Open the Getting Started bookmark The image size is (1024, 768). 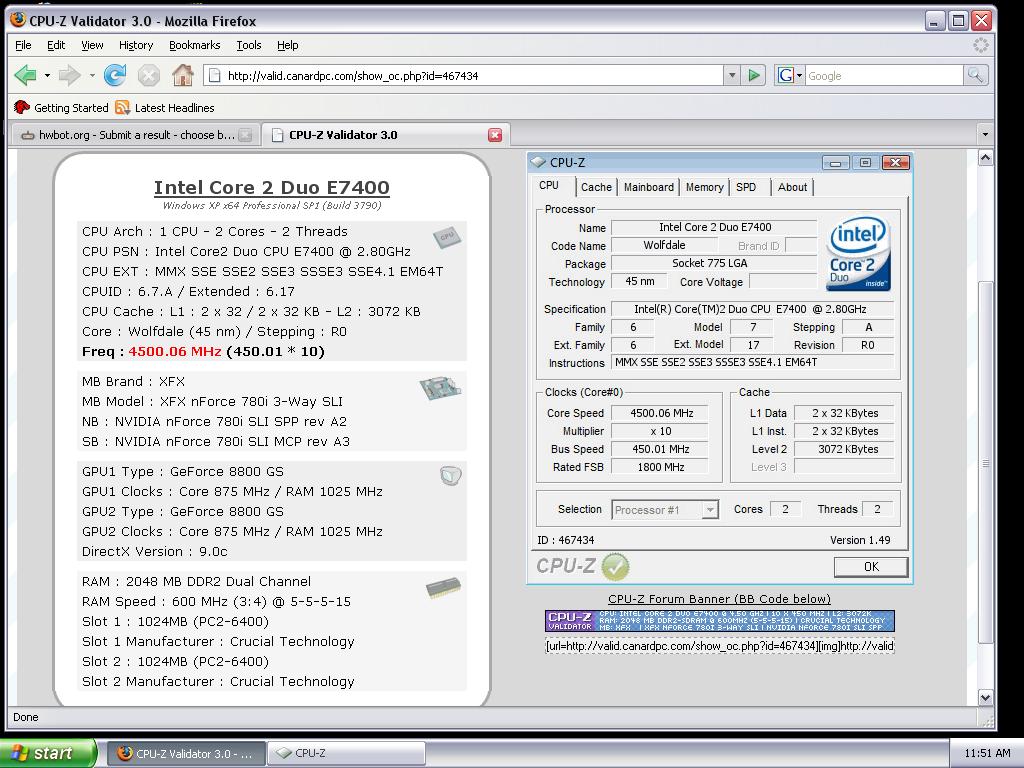point(61,108)
